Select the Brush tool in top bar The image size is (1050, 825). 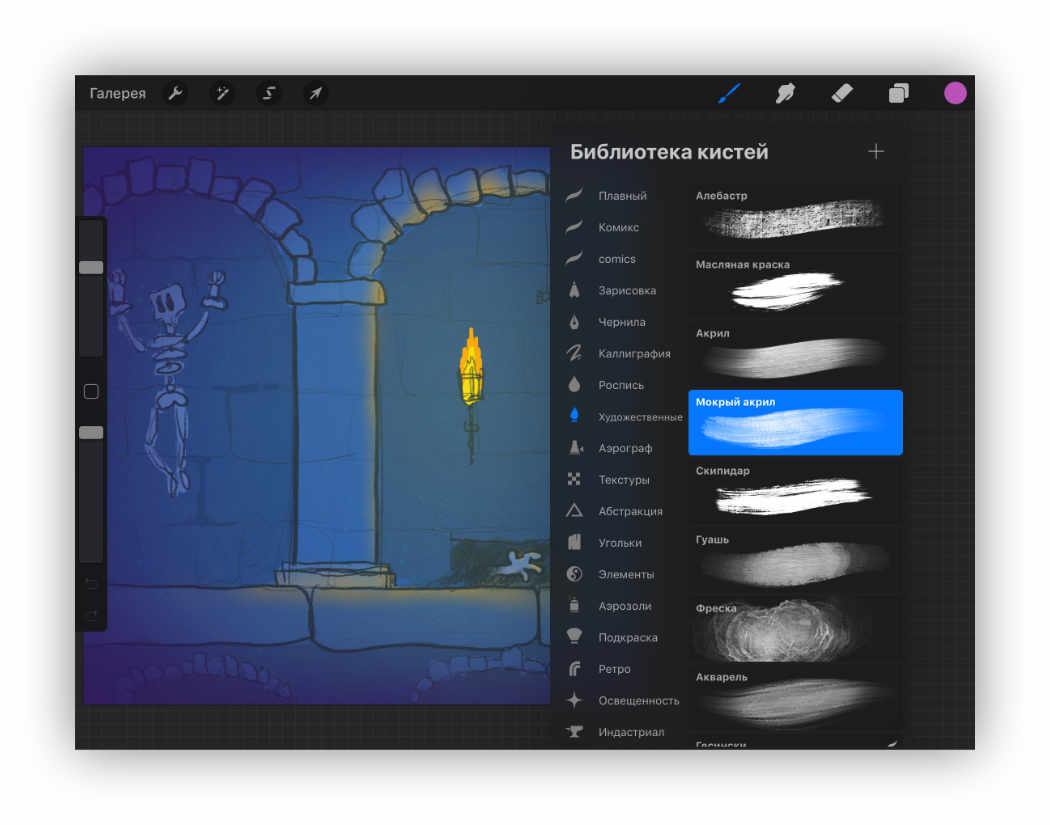(x=729, y=93)
